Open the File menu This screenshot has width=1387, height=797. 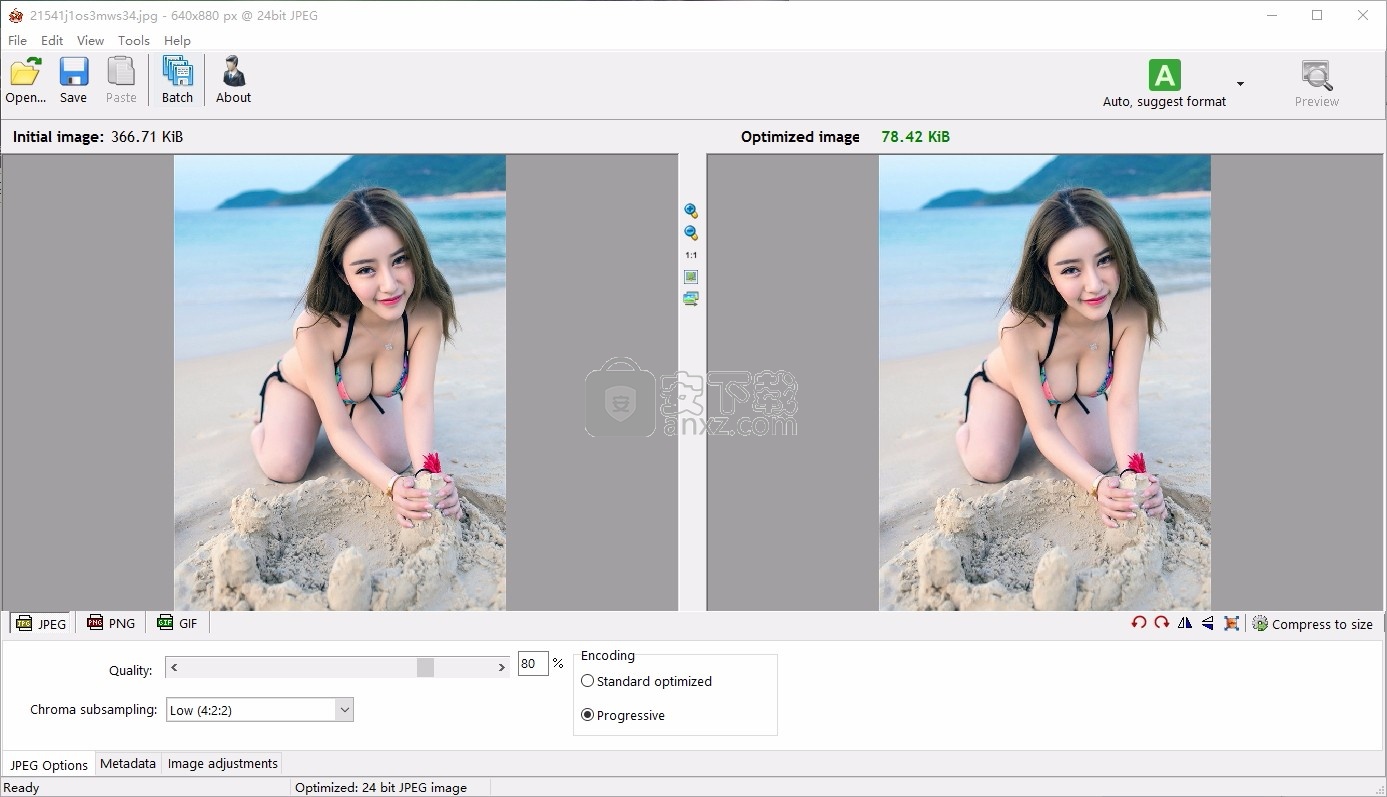(18, 41)
